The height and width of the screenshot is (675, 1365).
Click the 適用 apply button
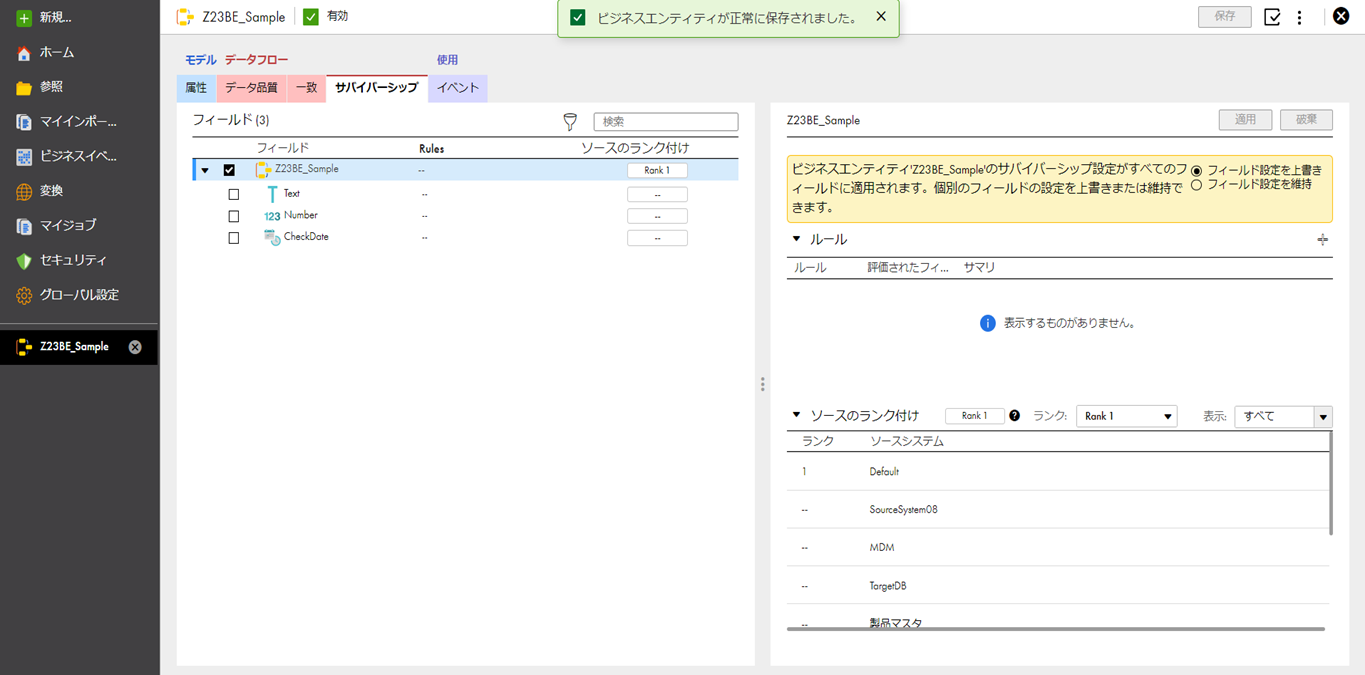click(x=1245, y=119)
